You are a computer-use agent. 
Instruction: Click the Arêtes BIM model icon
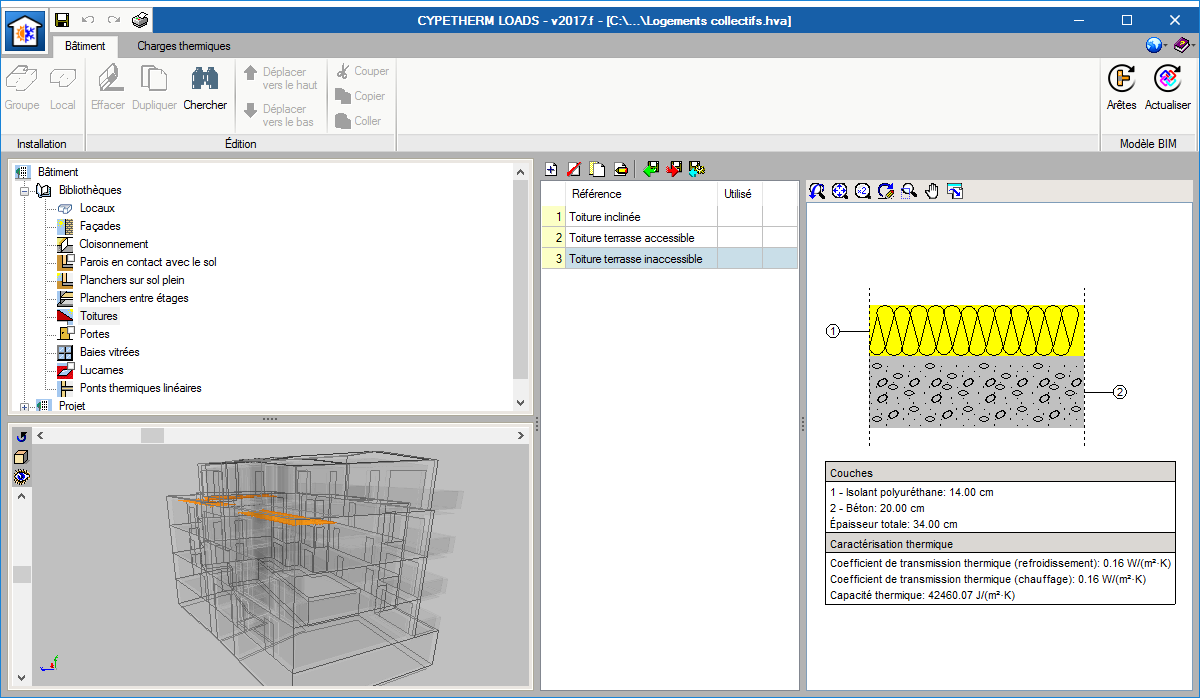[x=1122, y=87]
